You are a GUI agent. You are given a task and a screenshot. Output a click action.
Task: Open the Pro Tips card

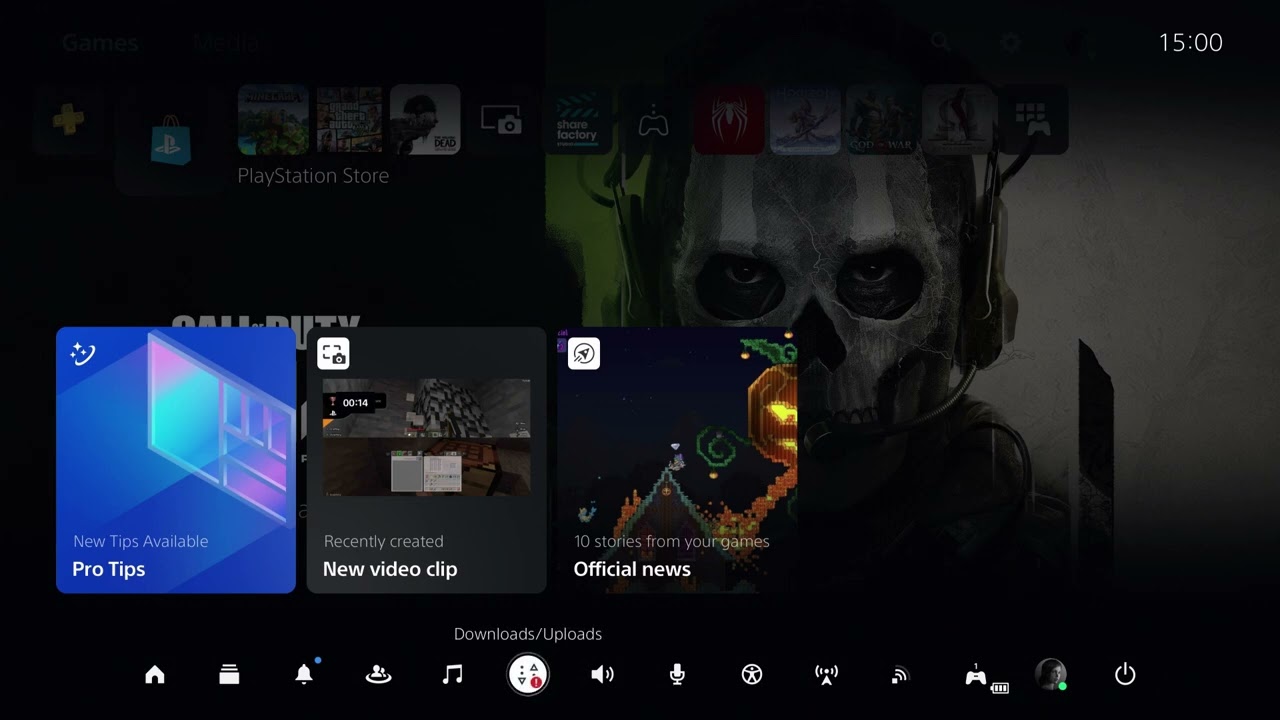(176, 460)
